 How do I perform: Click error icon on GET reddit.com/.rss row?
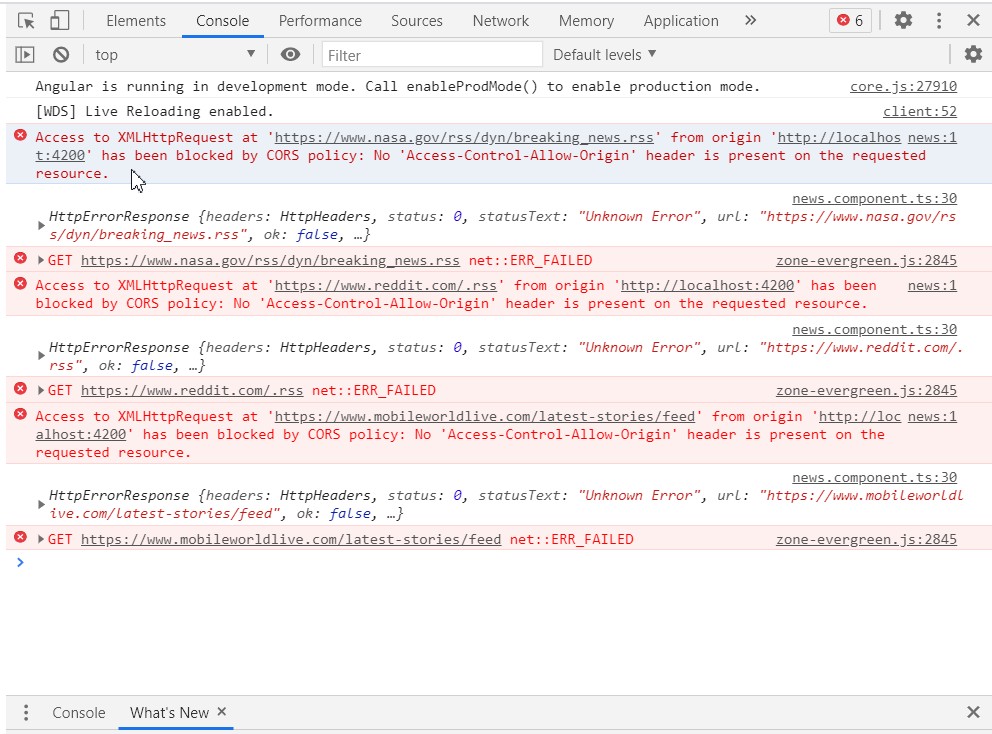click(x=21, y=389)
